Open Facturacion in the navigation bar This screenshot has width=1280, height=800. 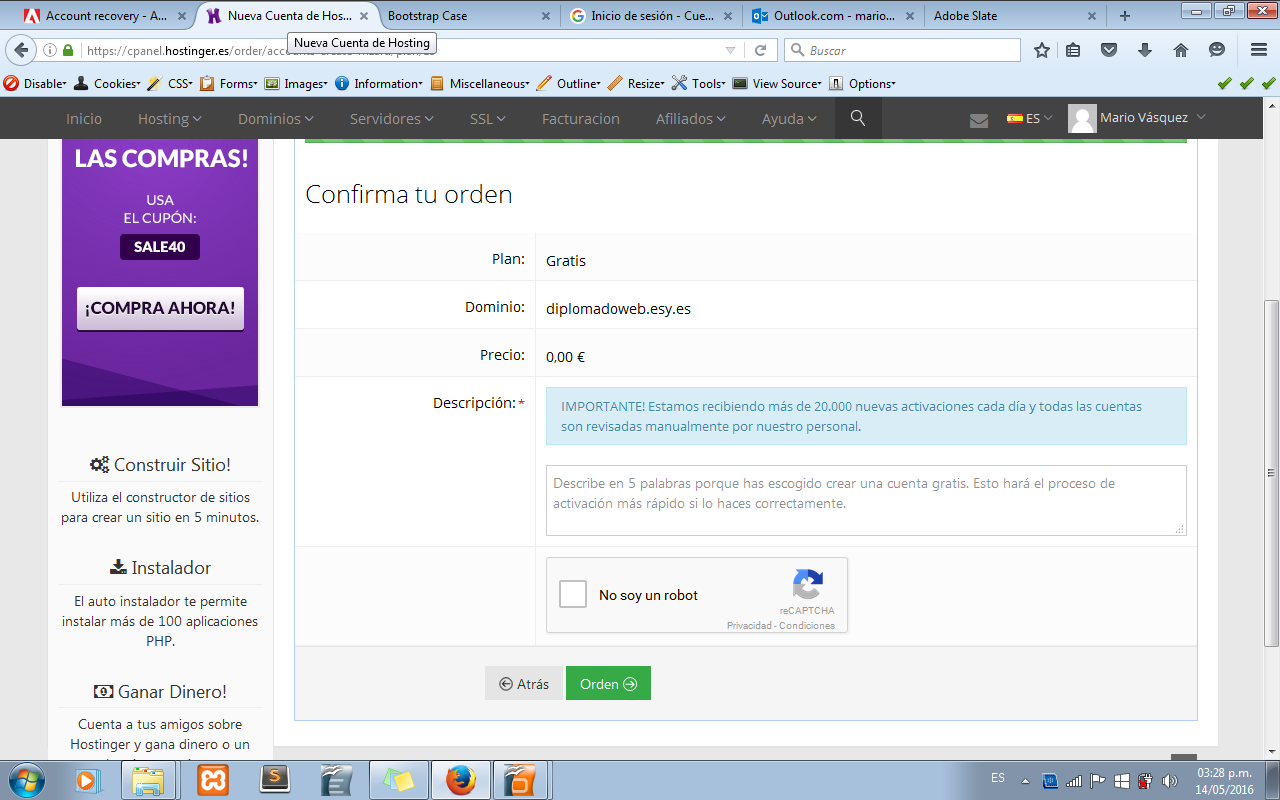(580, 118)
